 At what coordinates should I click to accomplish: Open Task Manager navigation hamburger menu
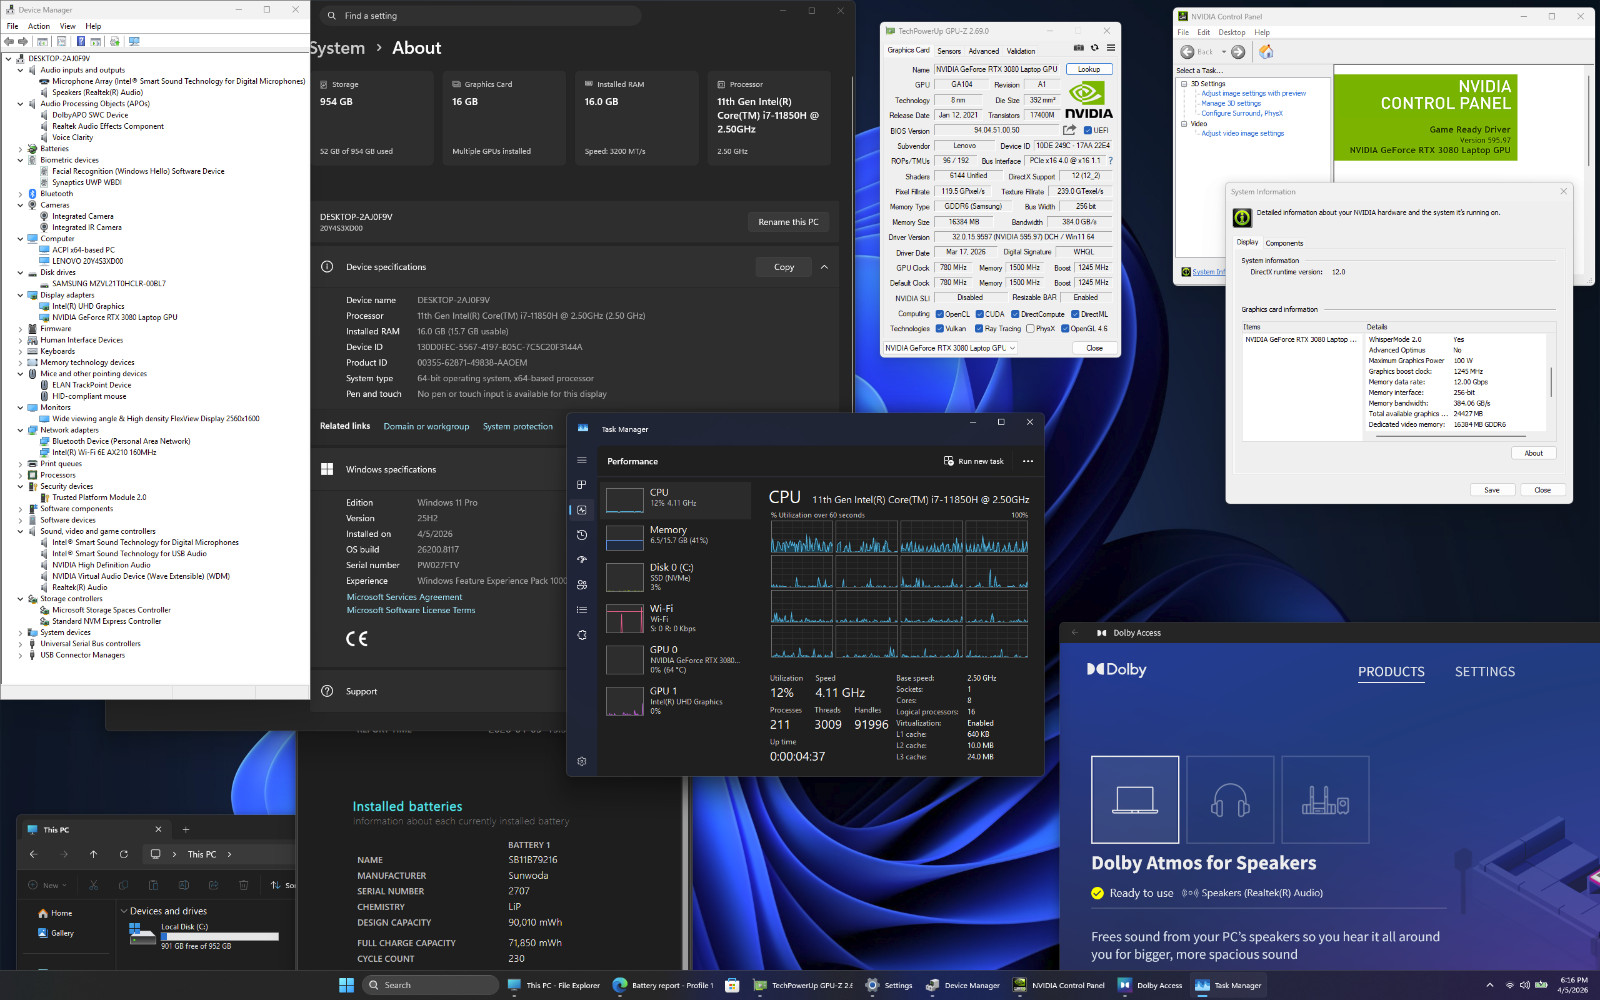[x=581, y=461]
